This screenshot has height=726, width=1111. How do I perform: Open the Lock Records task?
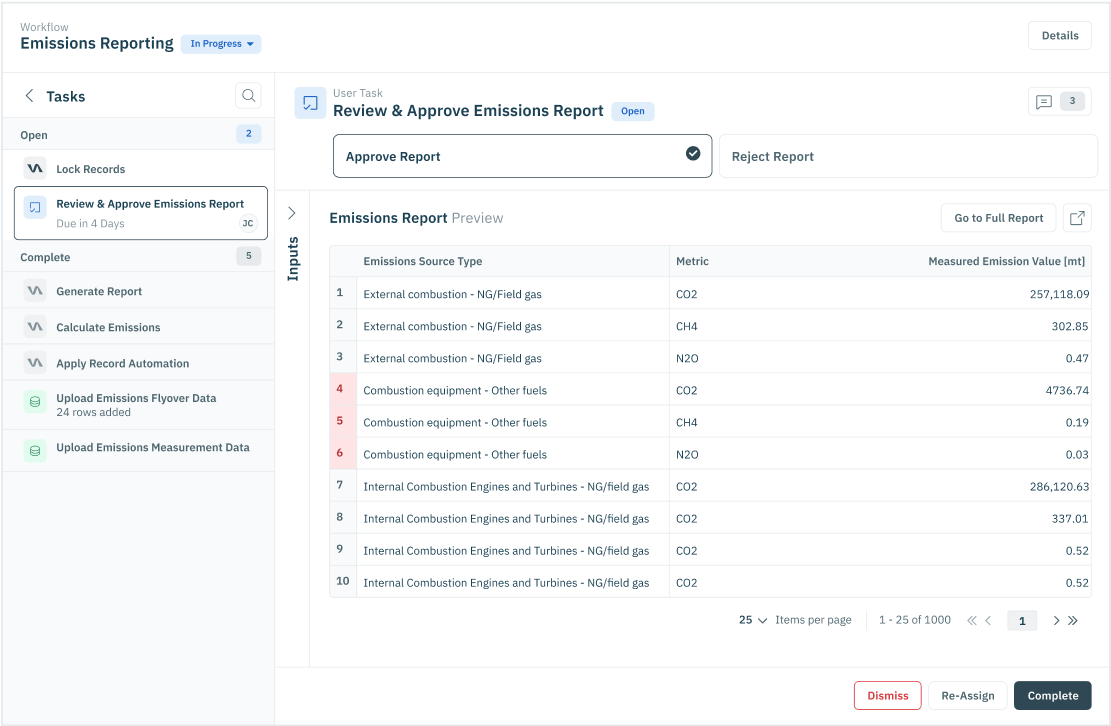(139, 169)
